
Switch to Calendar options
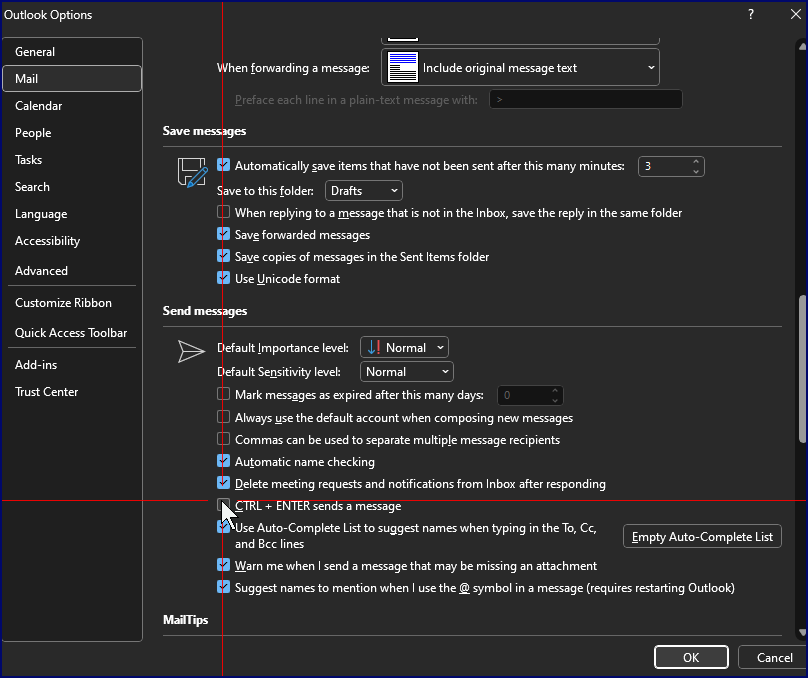tap(72, 106)
